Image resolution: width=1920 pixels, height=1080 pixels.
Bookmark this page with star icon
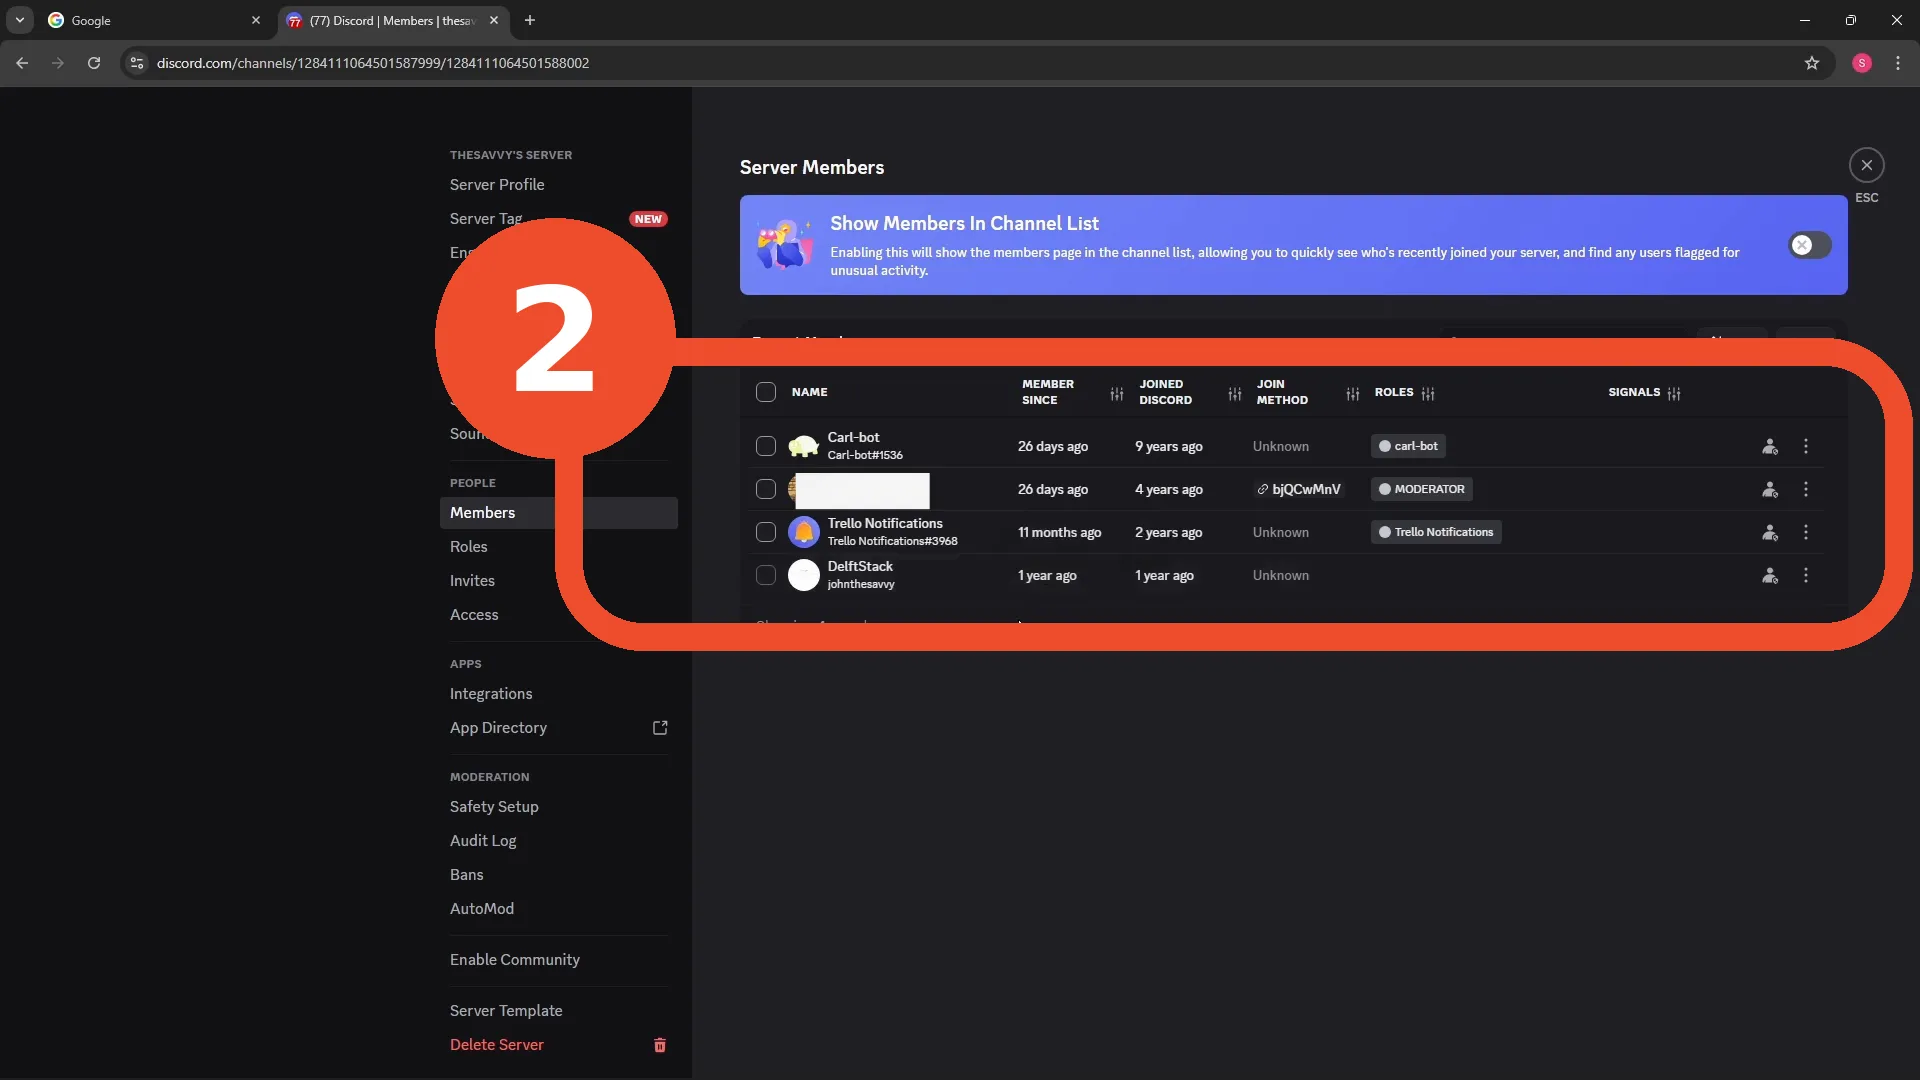1812,63
